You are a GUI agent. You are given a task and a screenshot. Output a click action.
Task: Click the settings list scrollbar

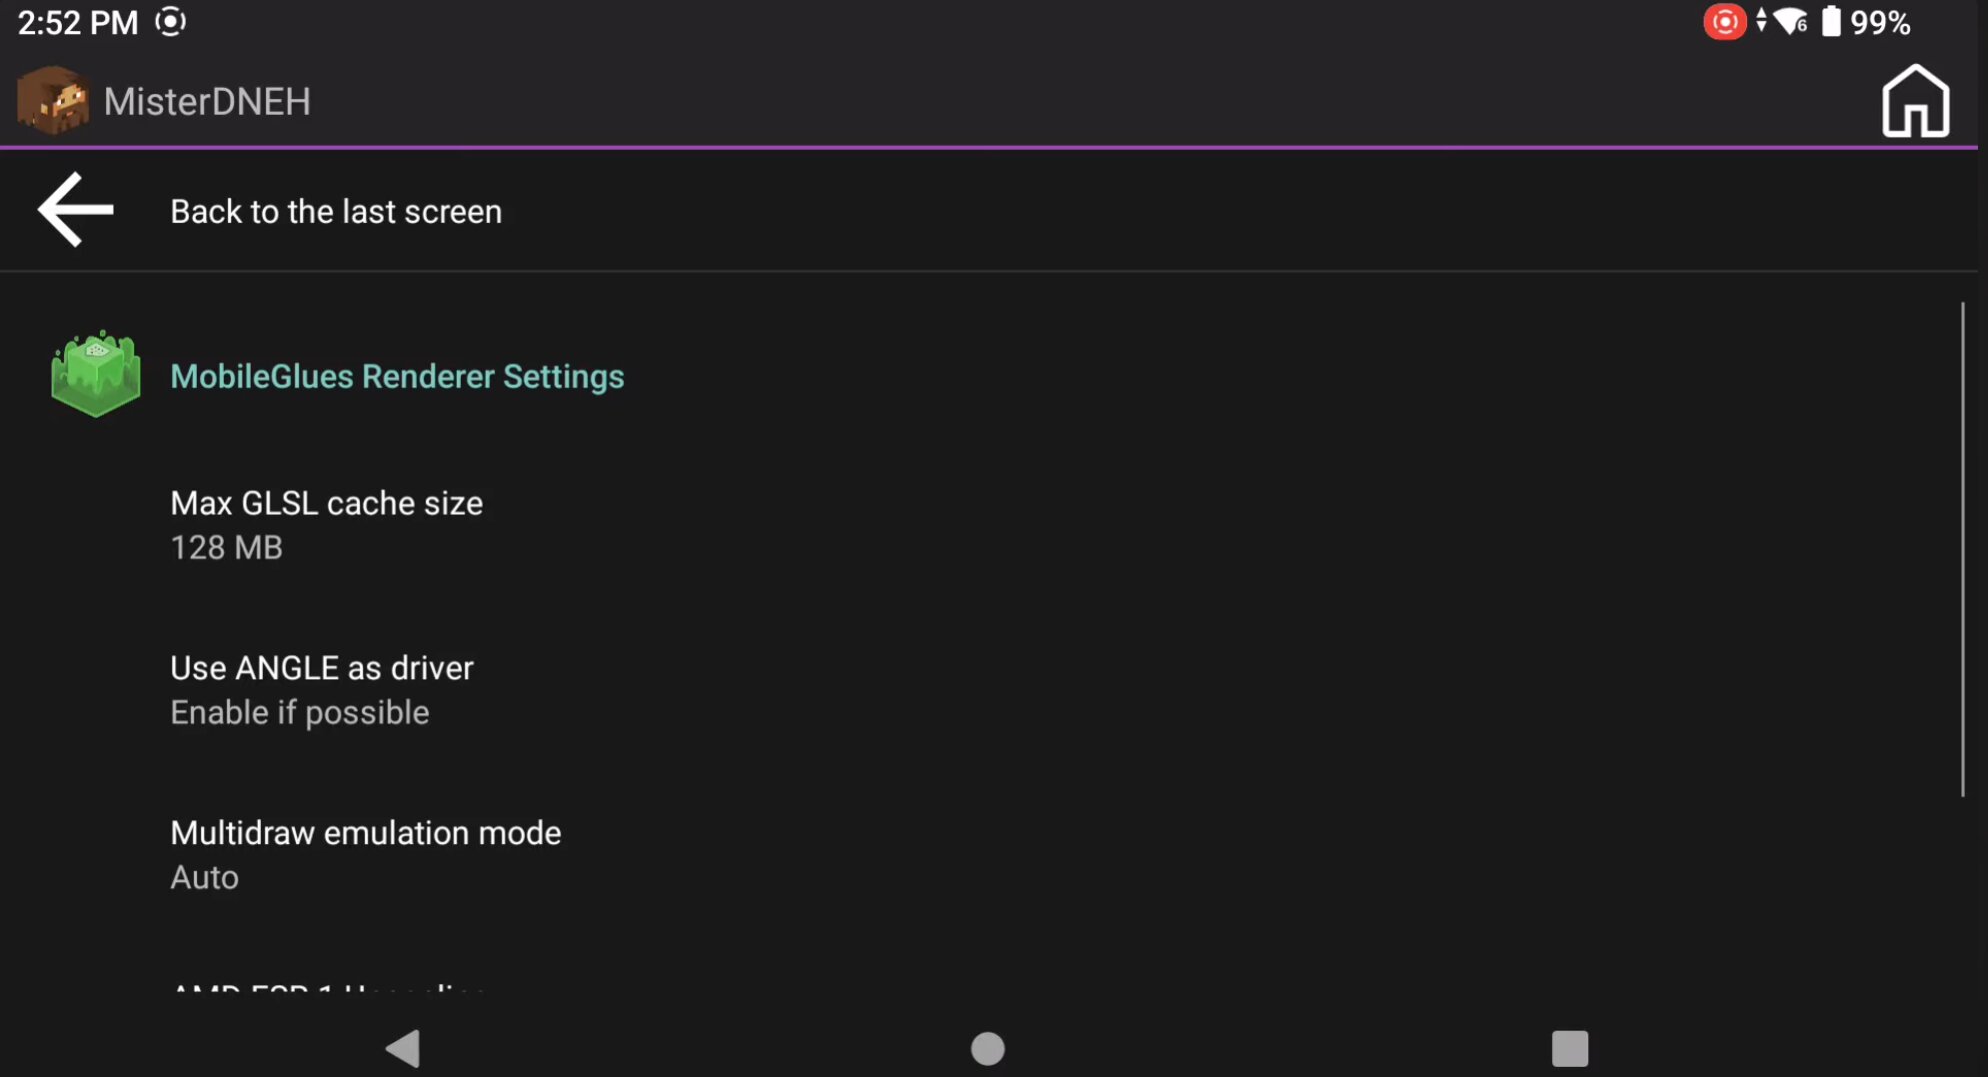tap(1962, 549)
